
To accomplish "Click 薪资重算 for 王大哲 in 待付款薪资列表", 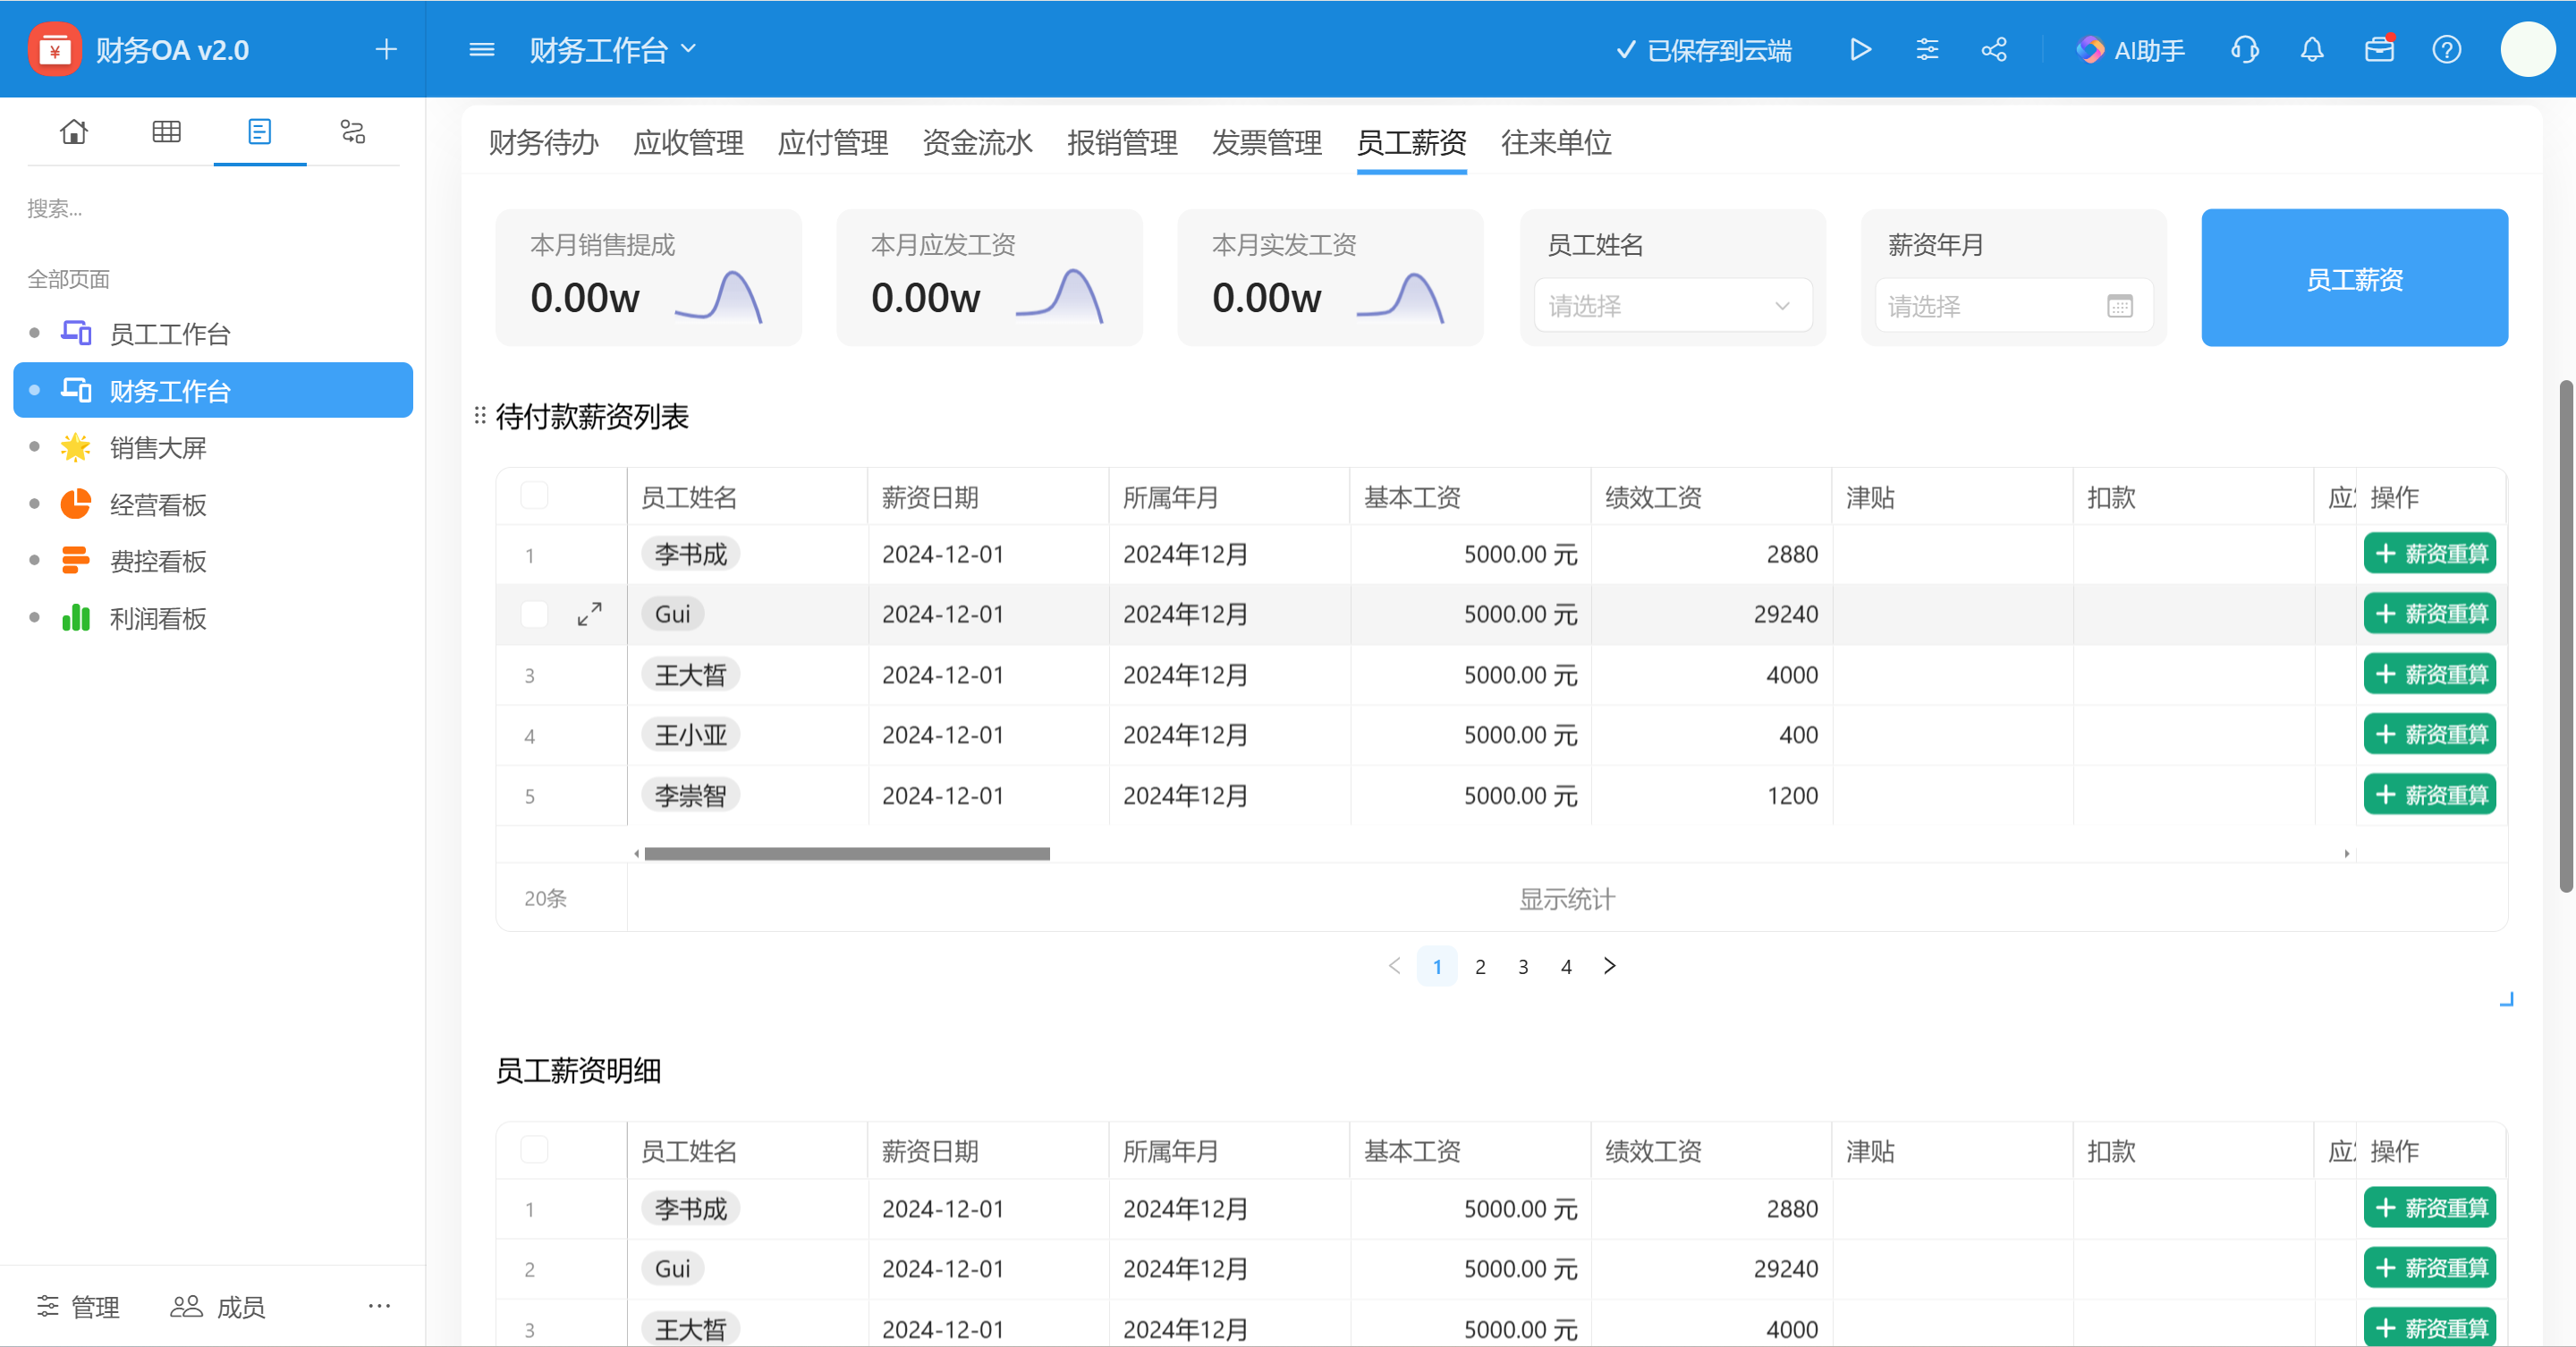I will pos(2429,674).
